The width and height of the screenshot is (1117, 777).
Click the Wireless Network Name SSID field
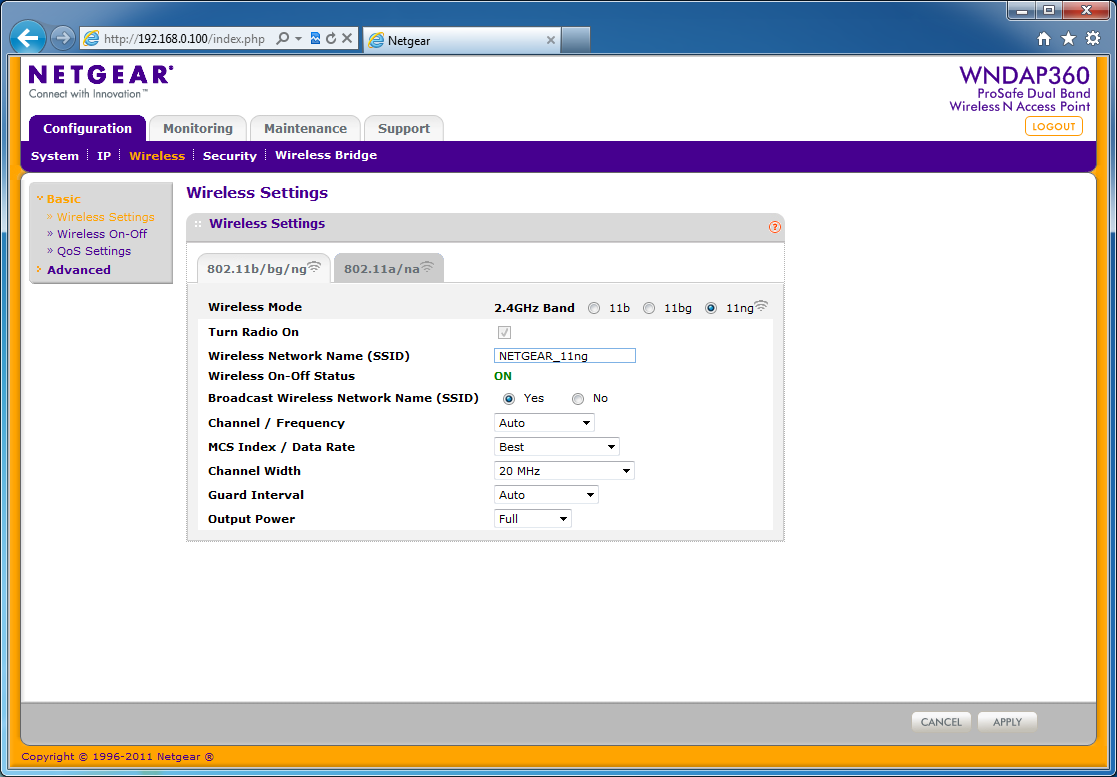(x=565, y=356)
